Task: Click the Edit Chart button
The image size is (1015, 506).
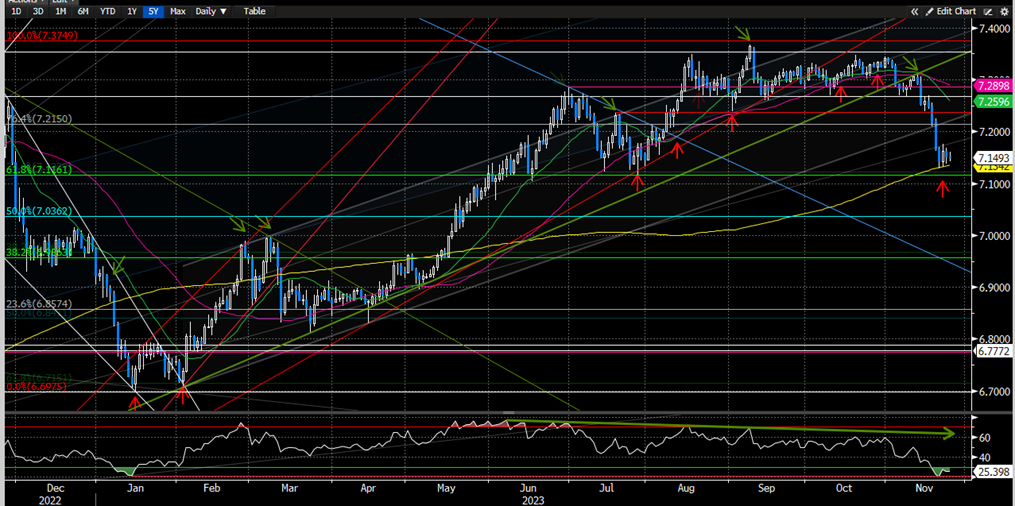Action: coord(951,11)
